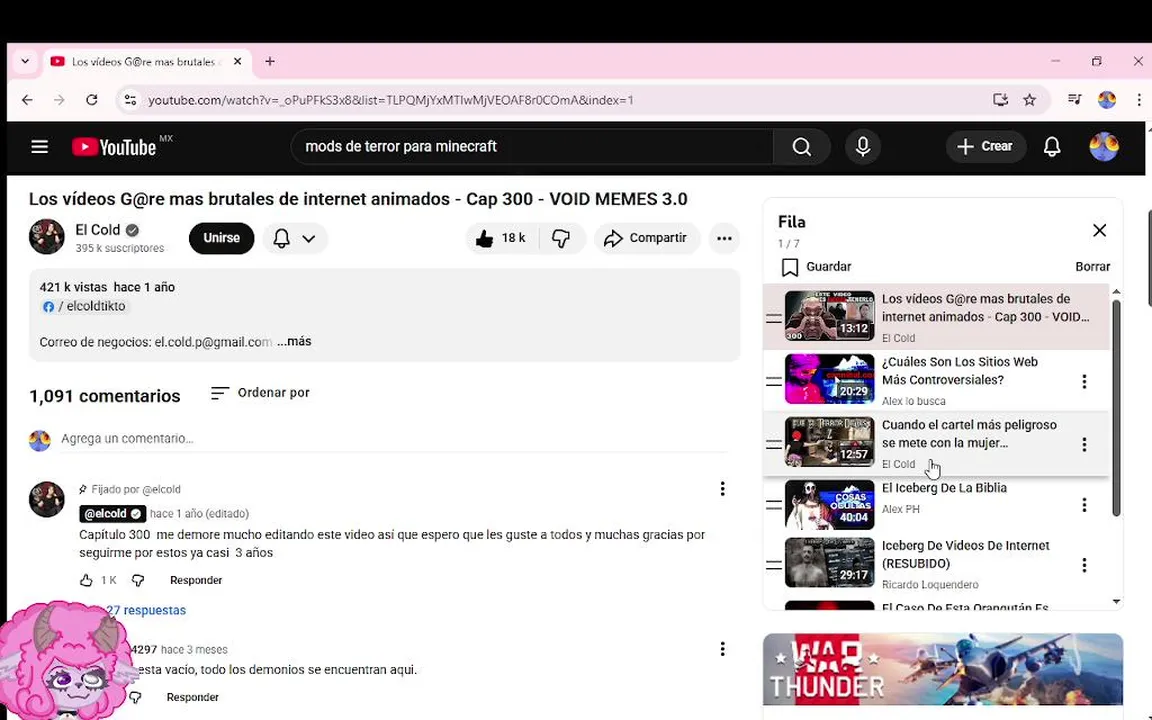Open @elcold handle in pinned comment

point(112,514)
